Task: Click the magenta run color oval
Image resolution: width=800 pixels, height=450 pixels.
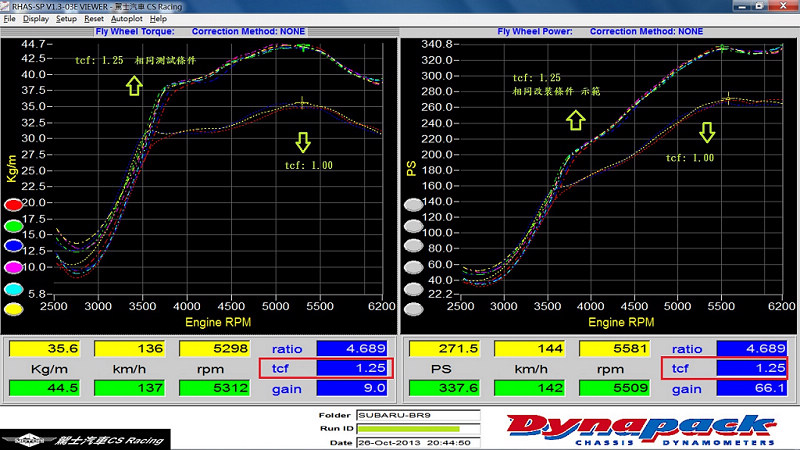Action: 14,267
